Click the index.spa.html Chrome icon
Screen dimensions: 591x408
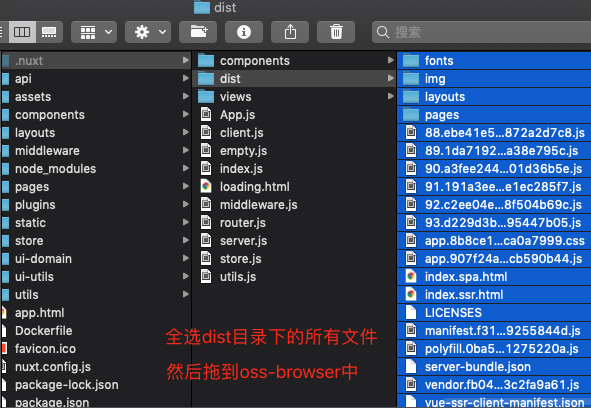(411, 276)
